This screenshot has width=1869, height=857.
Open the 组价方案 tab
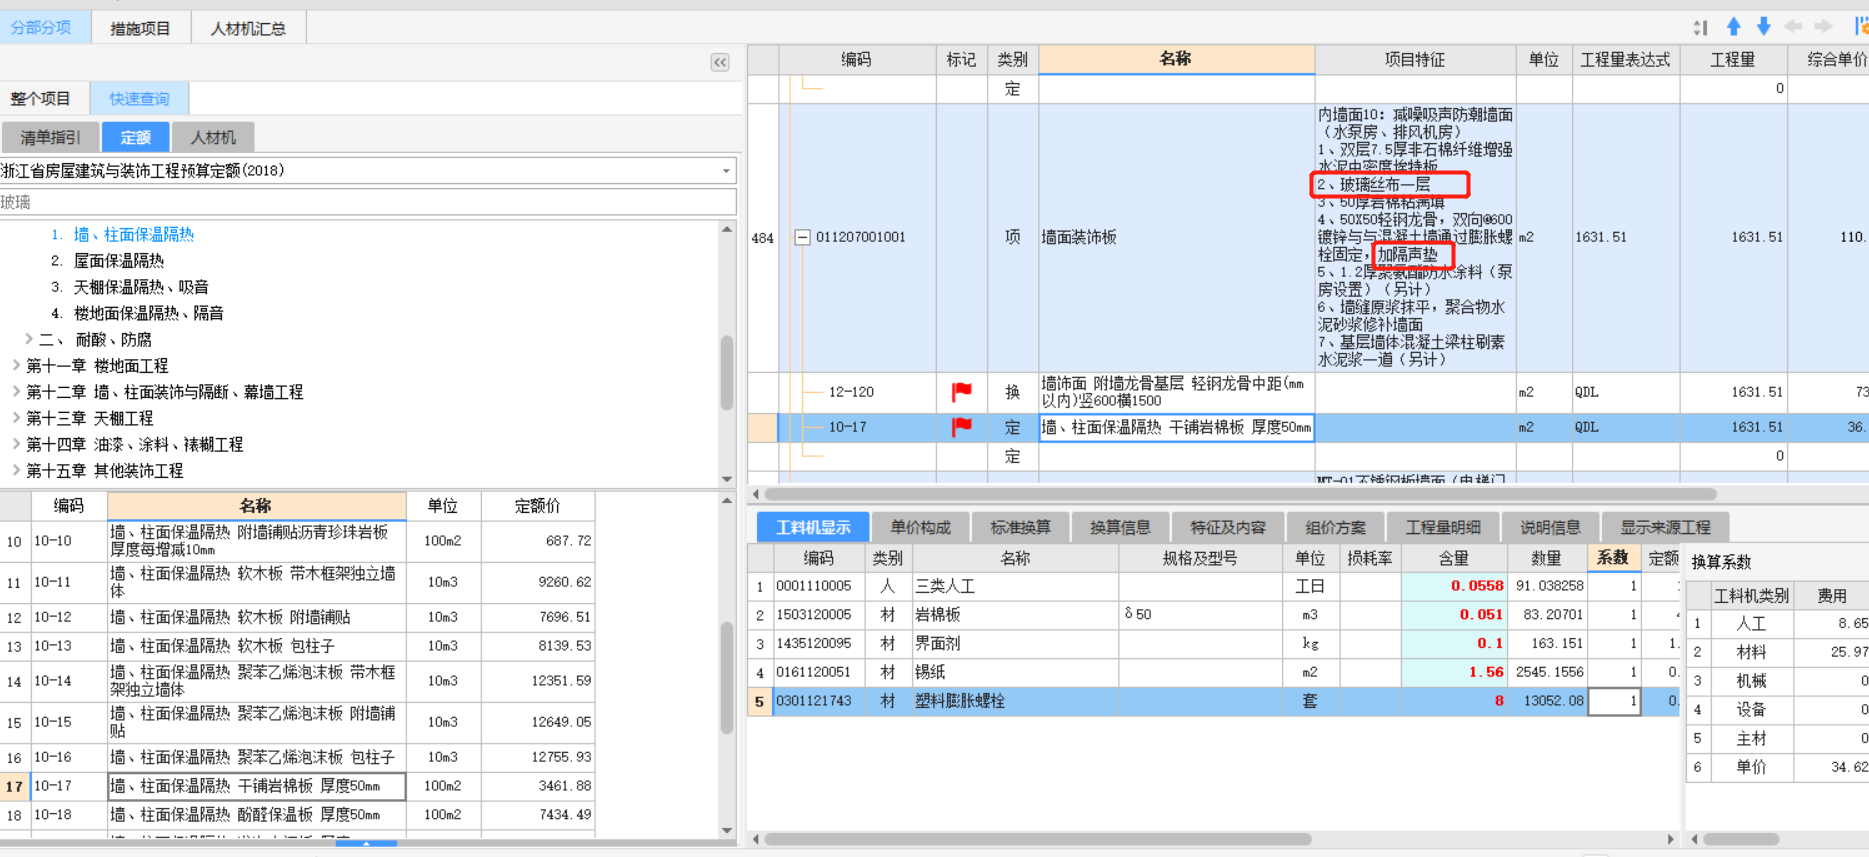click(x=1335, y=527)
